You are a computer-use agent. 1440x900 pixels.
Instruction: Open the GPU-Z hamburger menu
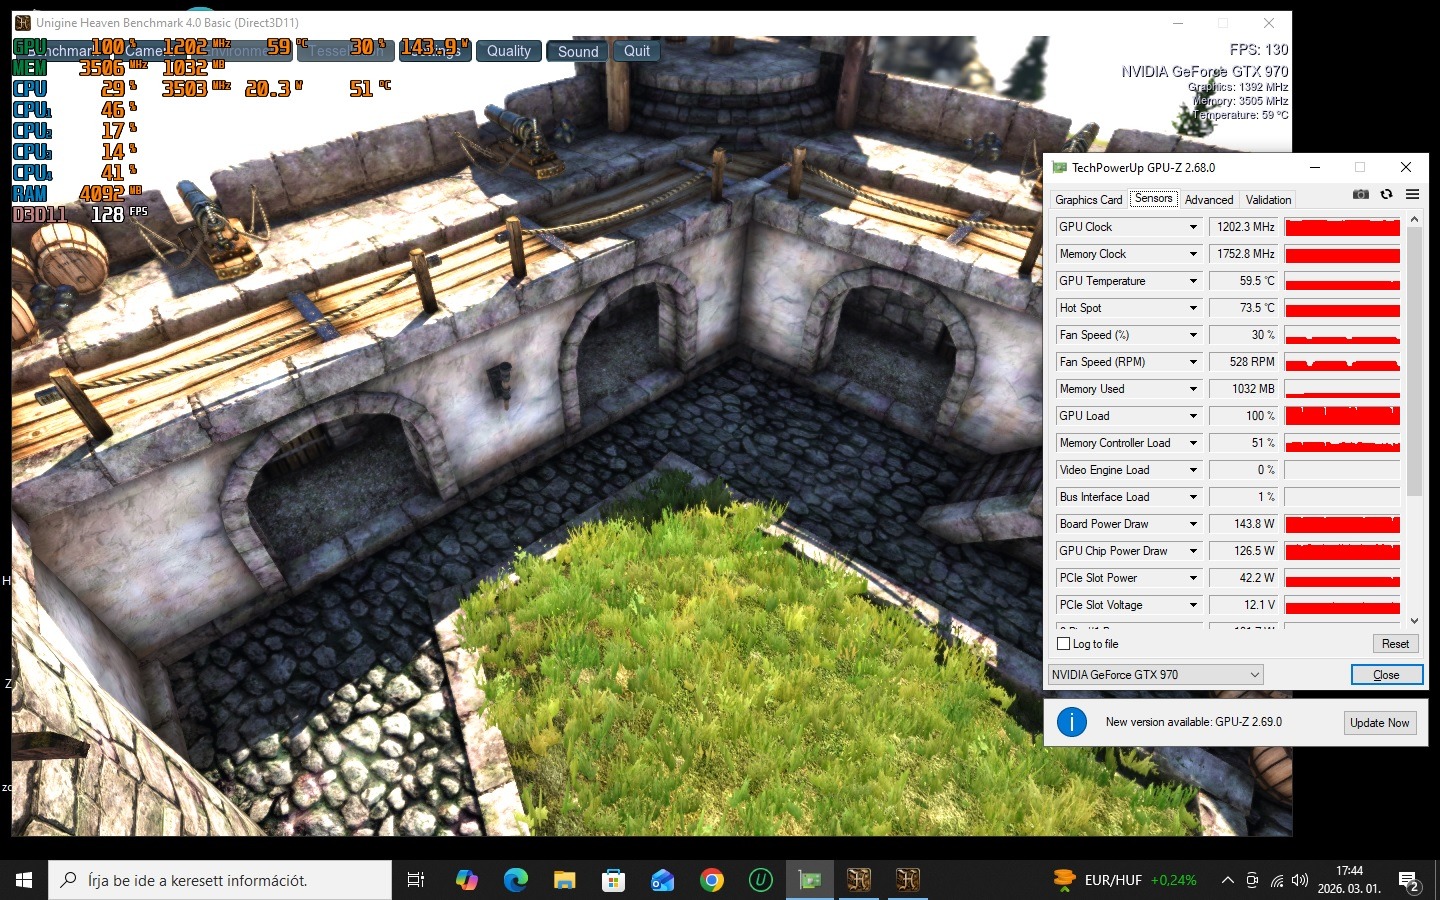[x=1412, y=194]
